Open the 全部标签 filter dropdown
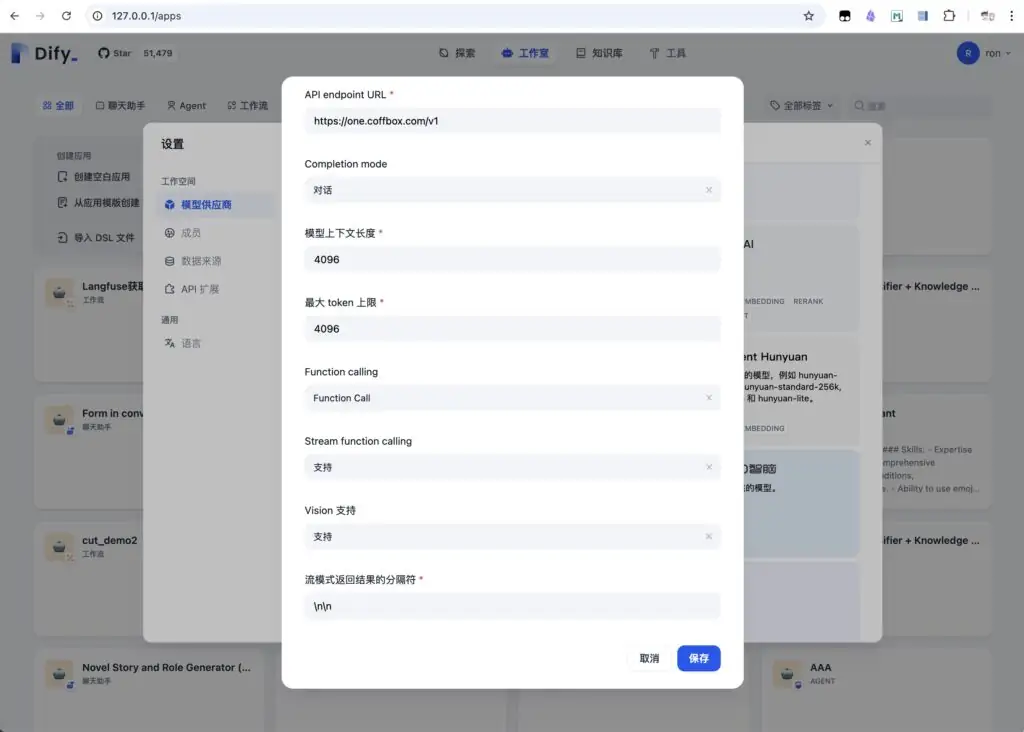Viewport: 1024px width, 732px height. (803, 105)
